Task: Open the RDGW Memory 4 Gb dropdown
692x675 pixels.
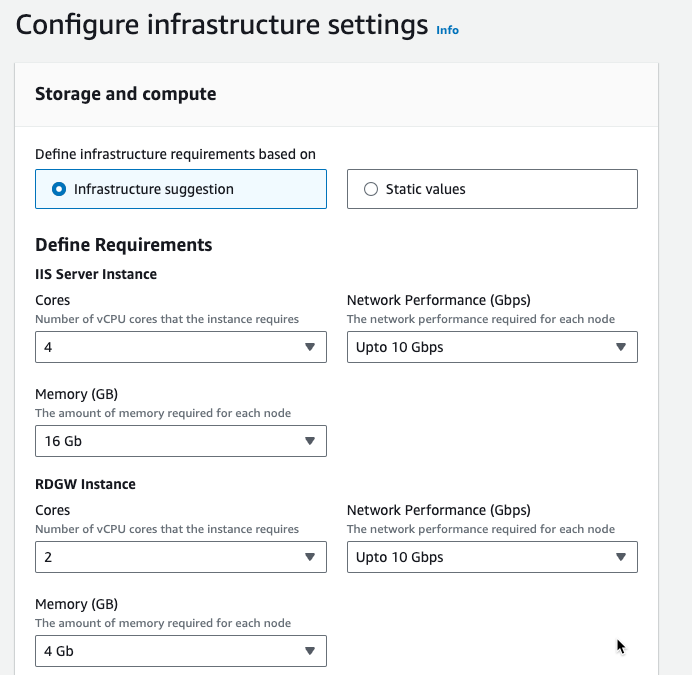Action: 181,651
